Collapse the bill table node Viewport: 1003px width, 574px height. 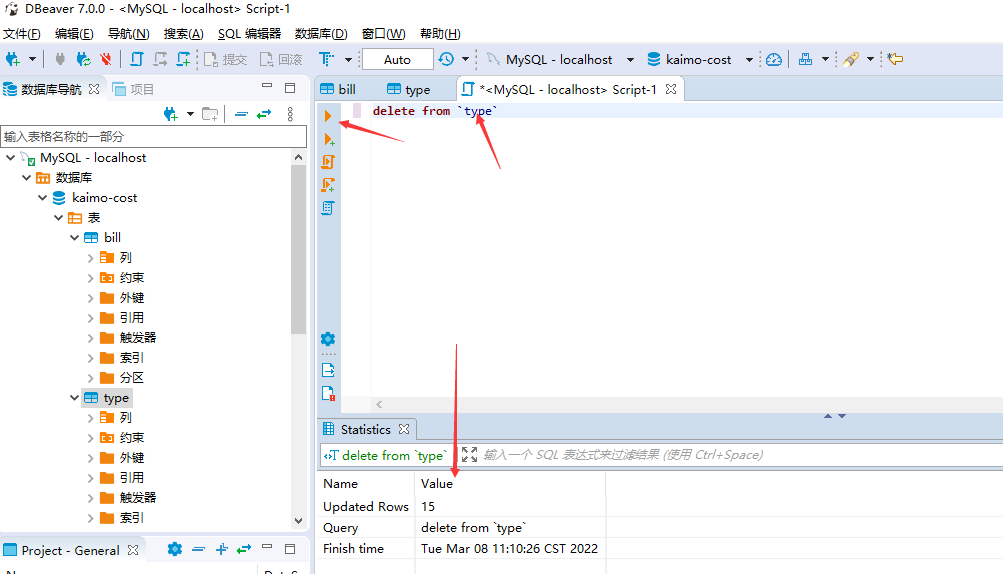(x=74, y=237)
